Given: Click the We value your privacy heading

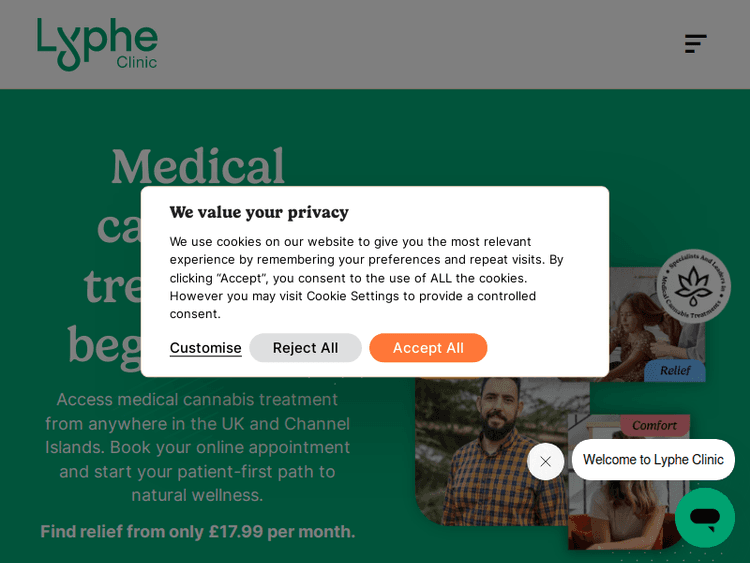Looking at the screenshot, I should tap(259, 212).
